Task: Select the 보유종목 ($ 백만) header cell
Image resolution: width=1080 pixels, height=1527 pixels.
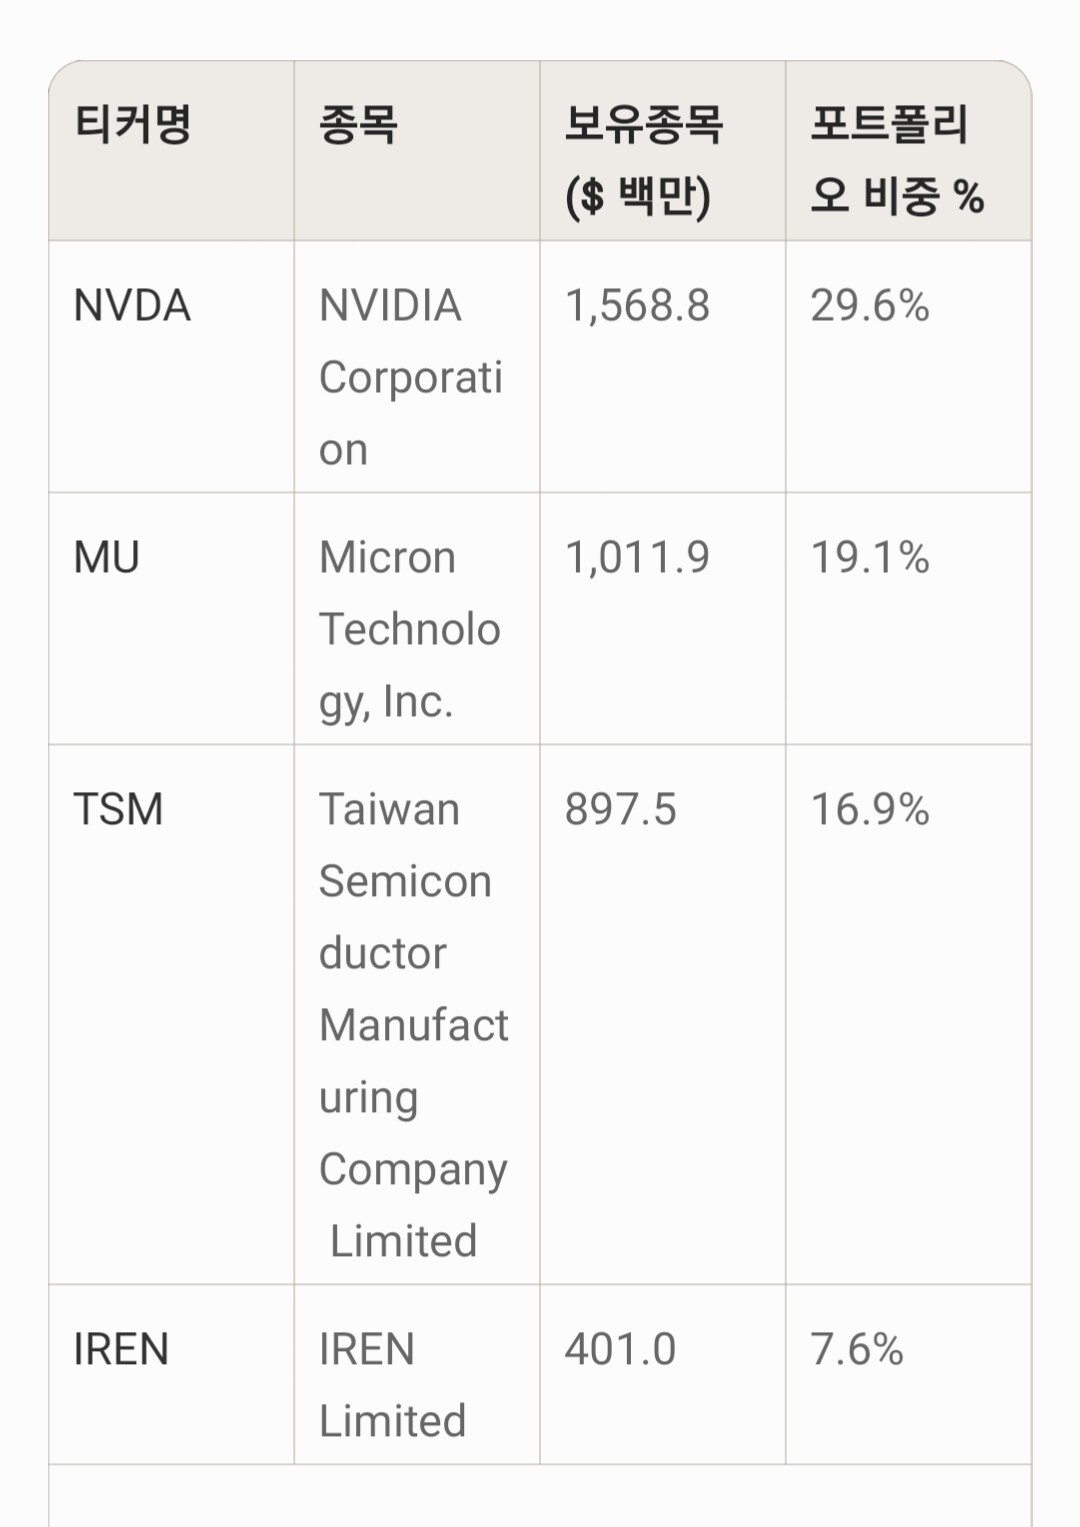Action: pyautogui.click(x=663, y=150)
